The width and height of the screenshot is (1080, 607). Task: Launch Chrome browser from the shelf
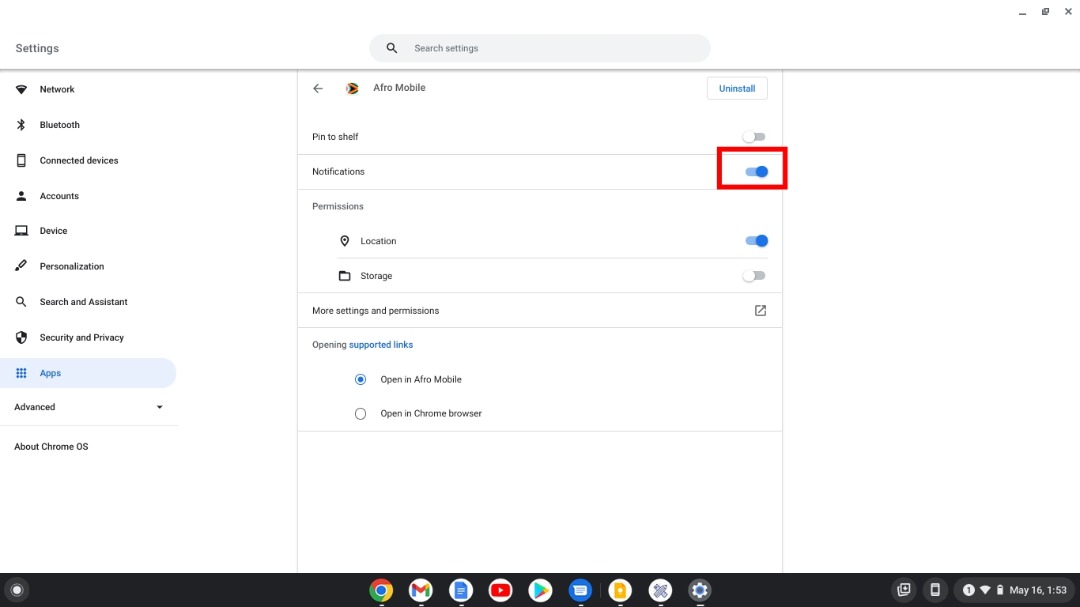tap(381, 590)
